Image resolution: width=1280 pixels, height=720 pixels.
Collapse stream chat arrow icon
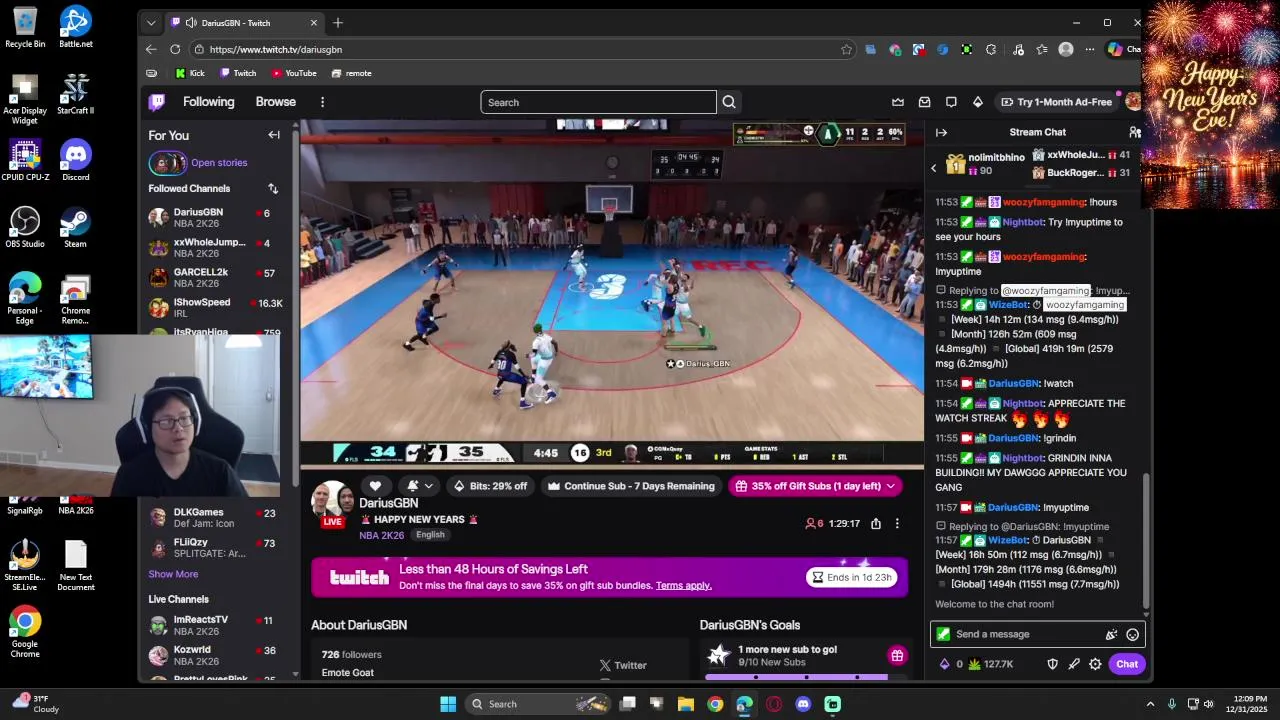(941, 132)
